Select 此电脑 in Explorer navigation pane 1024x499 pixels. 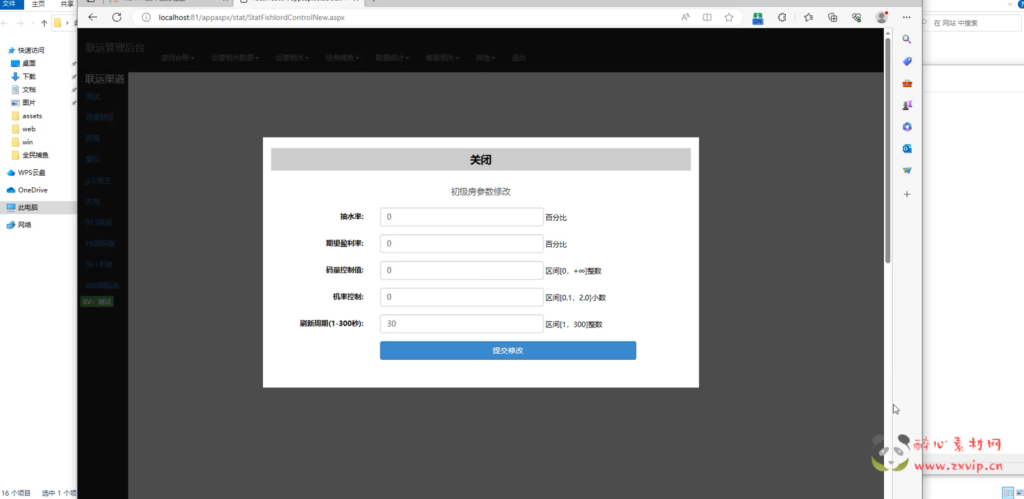coord(28,207)
